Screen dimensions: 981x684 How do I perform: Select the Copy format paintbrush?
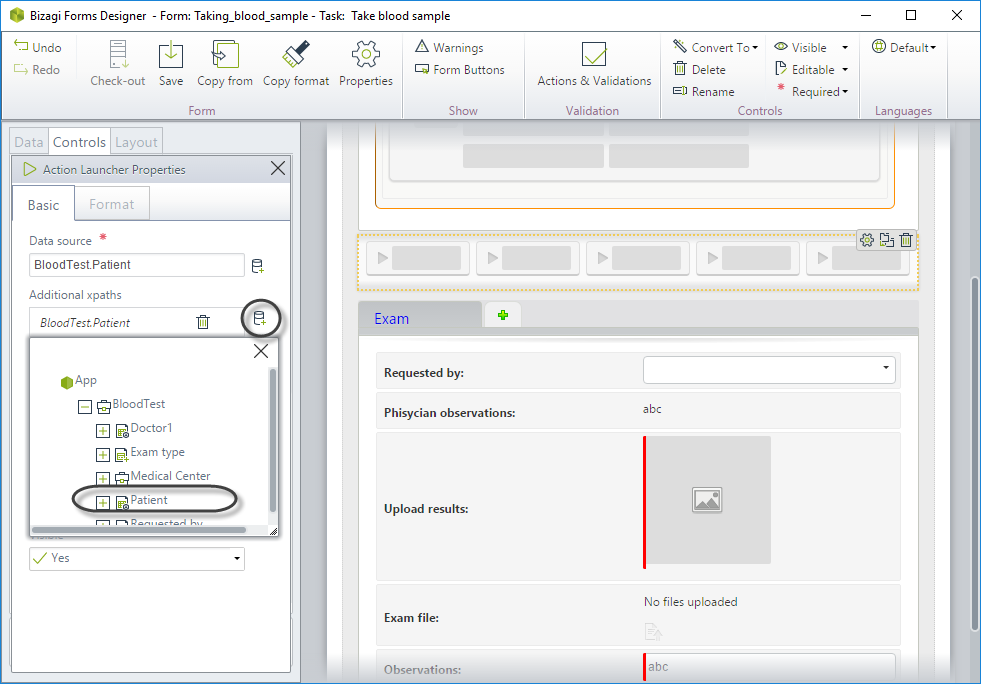coord(295,54)
